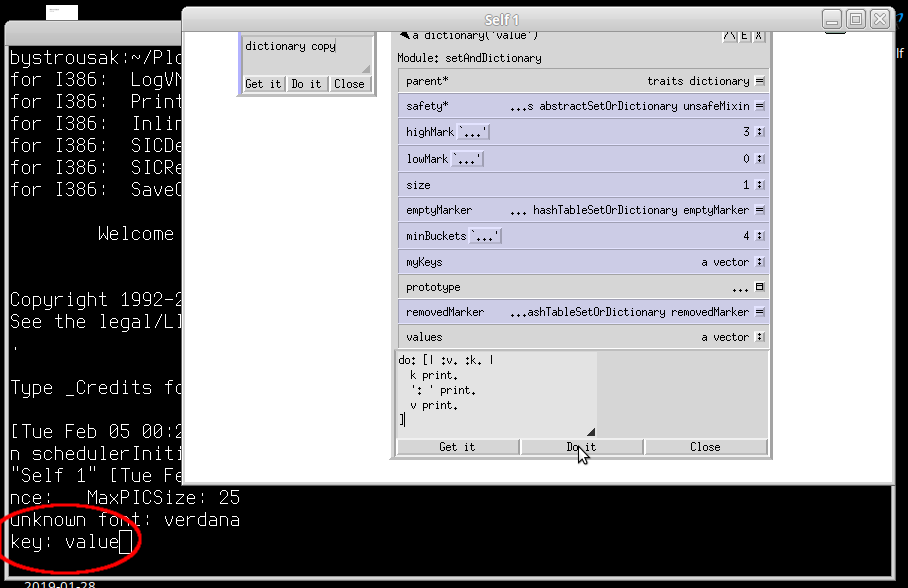Image resolution: width=908 pixels, height=588 pixels.
Task: Click the 'highMark' slot name
Action: (430, 132)
